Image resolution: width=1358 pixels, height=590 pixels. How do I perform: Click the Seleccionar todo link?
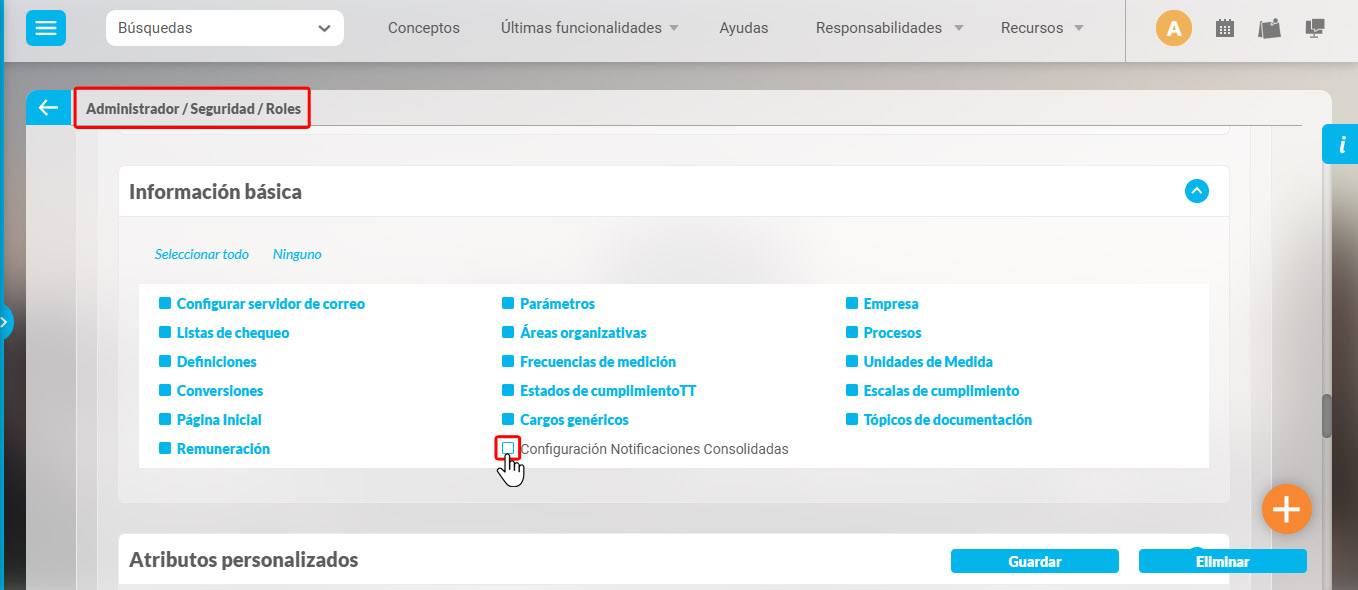coord(202,254)
